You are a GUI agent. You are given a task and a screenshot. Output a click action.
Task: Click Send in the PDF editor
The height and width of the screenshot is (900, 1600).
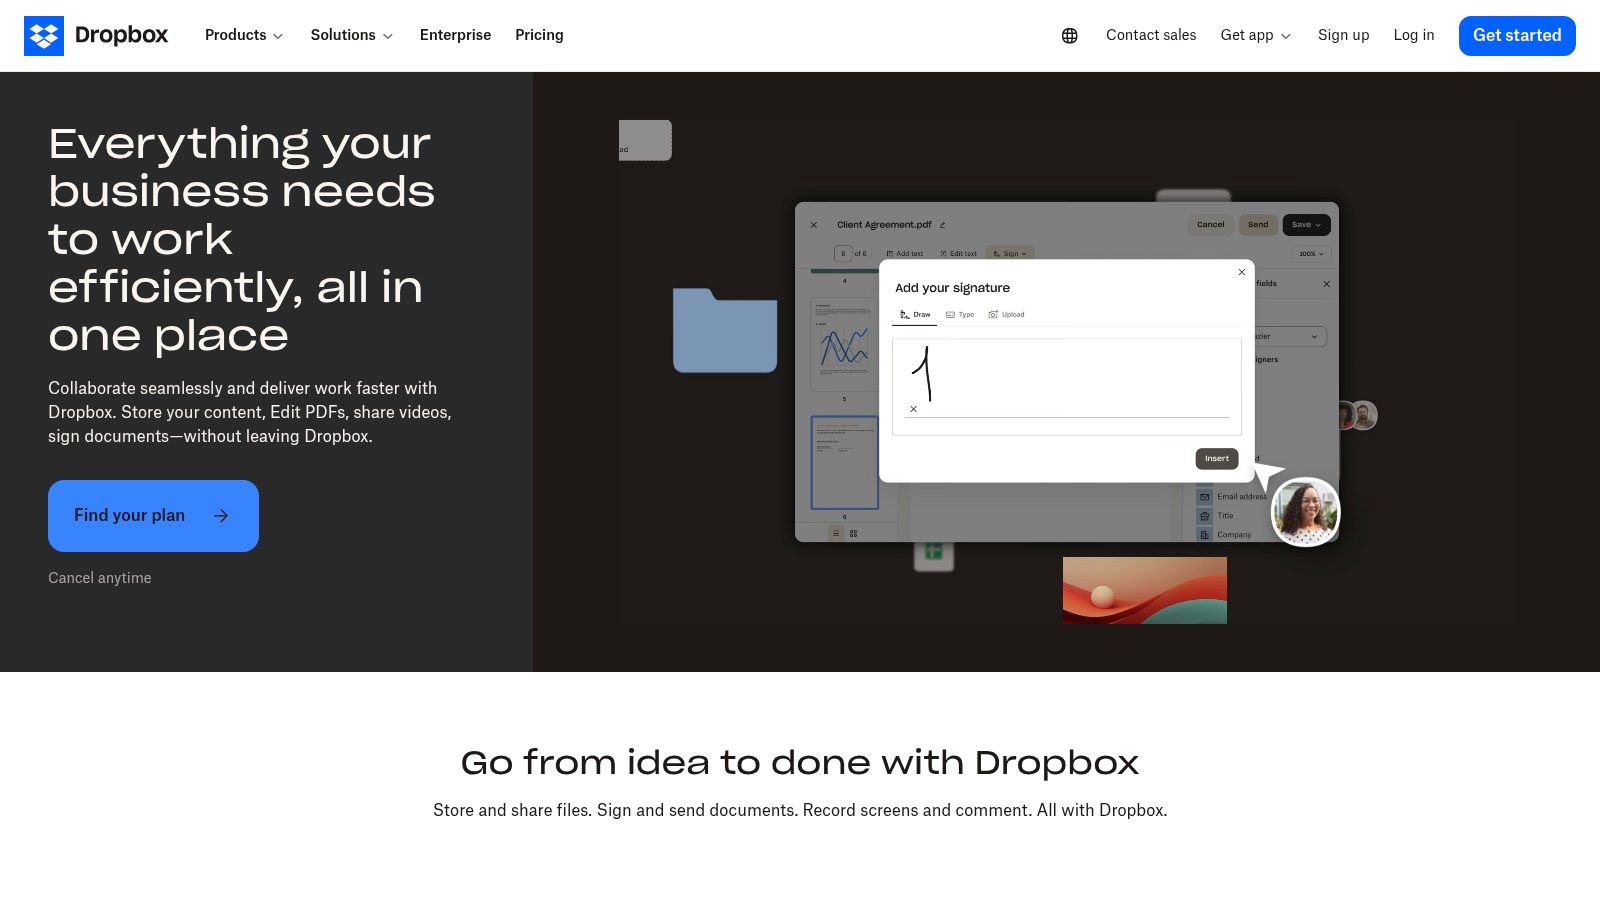(x=1258, y=225)
